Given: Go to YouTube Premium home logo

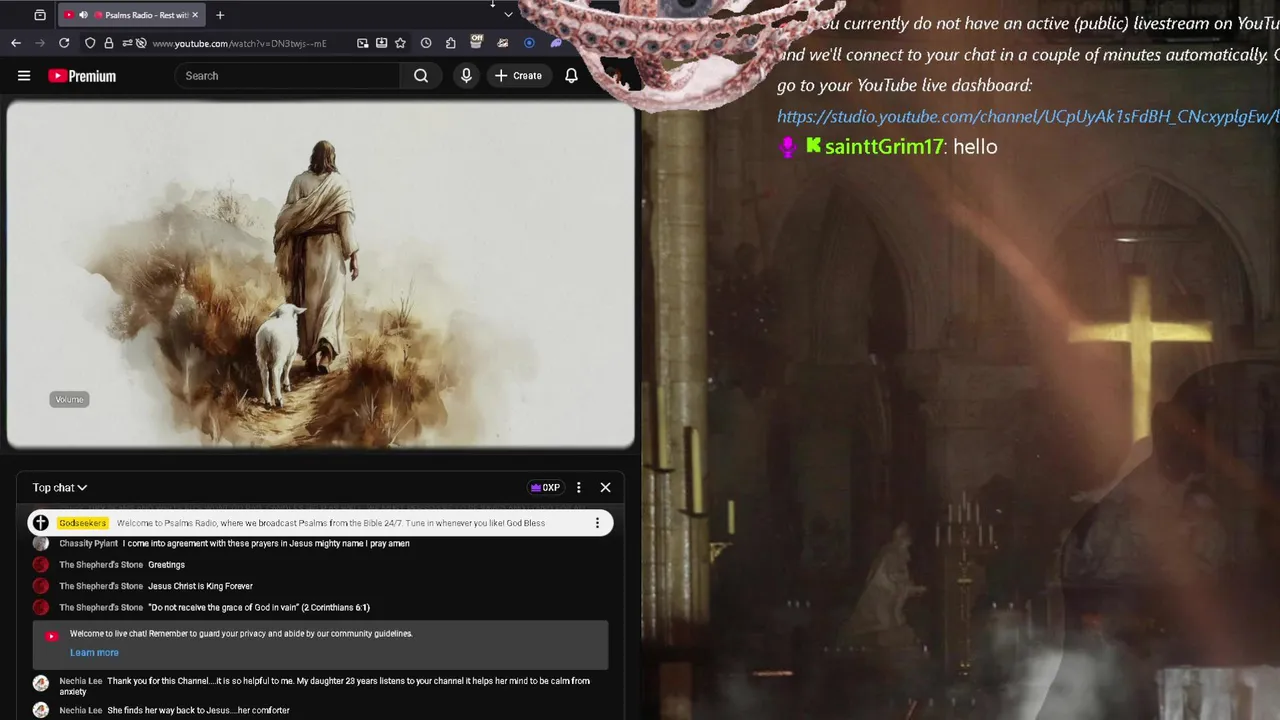Looking at the screenshot, I should point(82,76).
